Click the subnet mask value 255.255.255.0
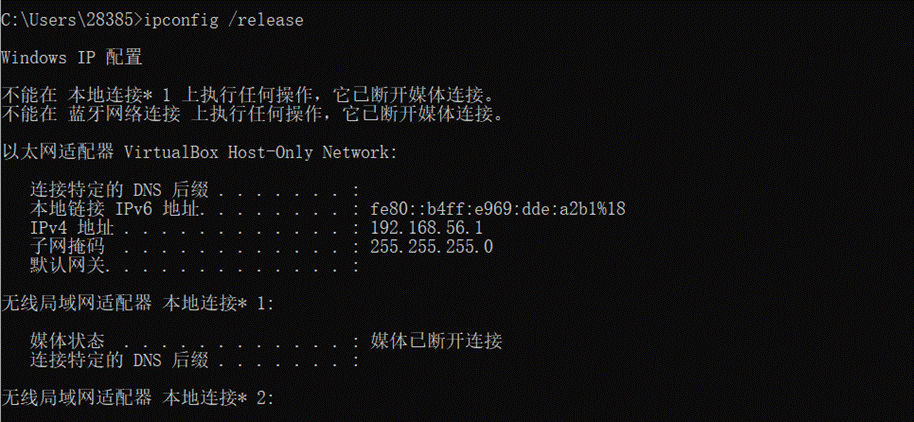Screen dimensions: 914x422 click(431, 247)
